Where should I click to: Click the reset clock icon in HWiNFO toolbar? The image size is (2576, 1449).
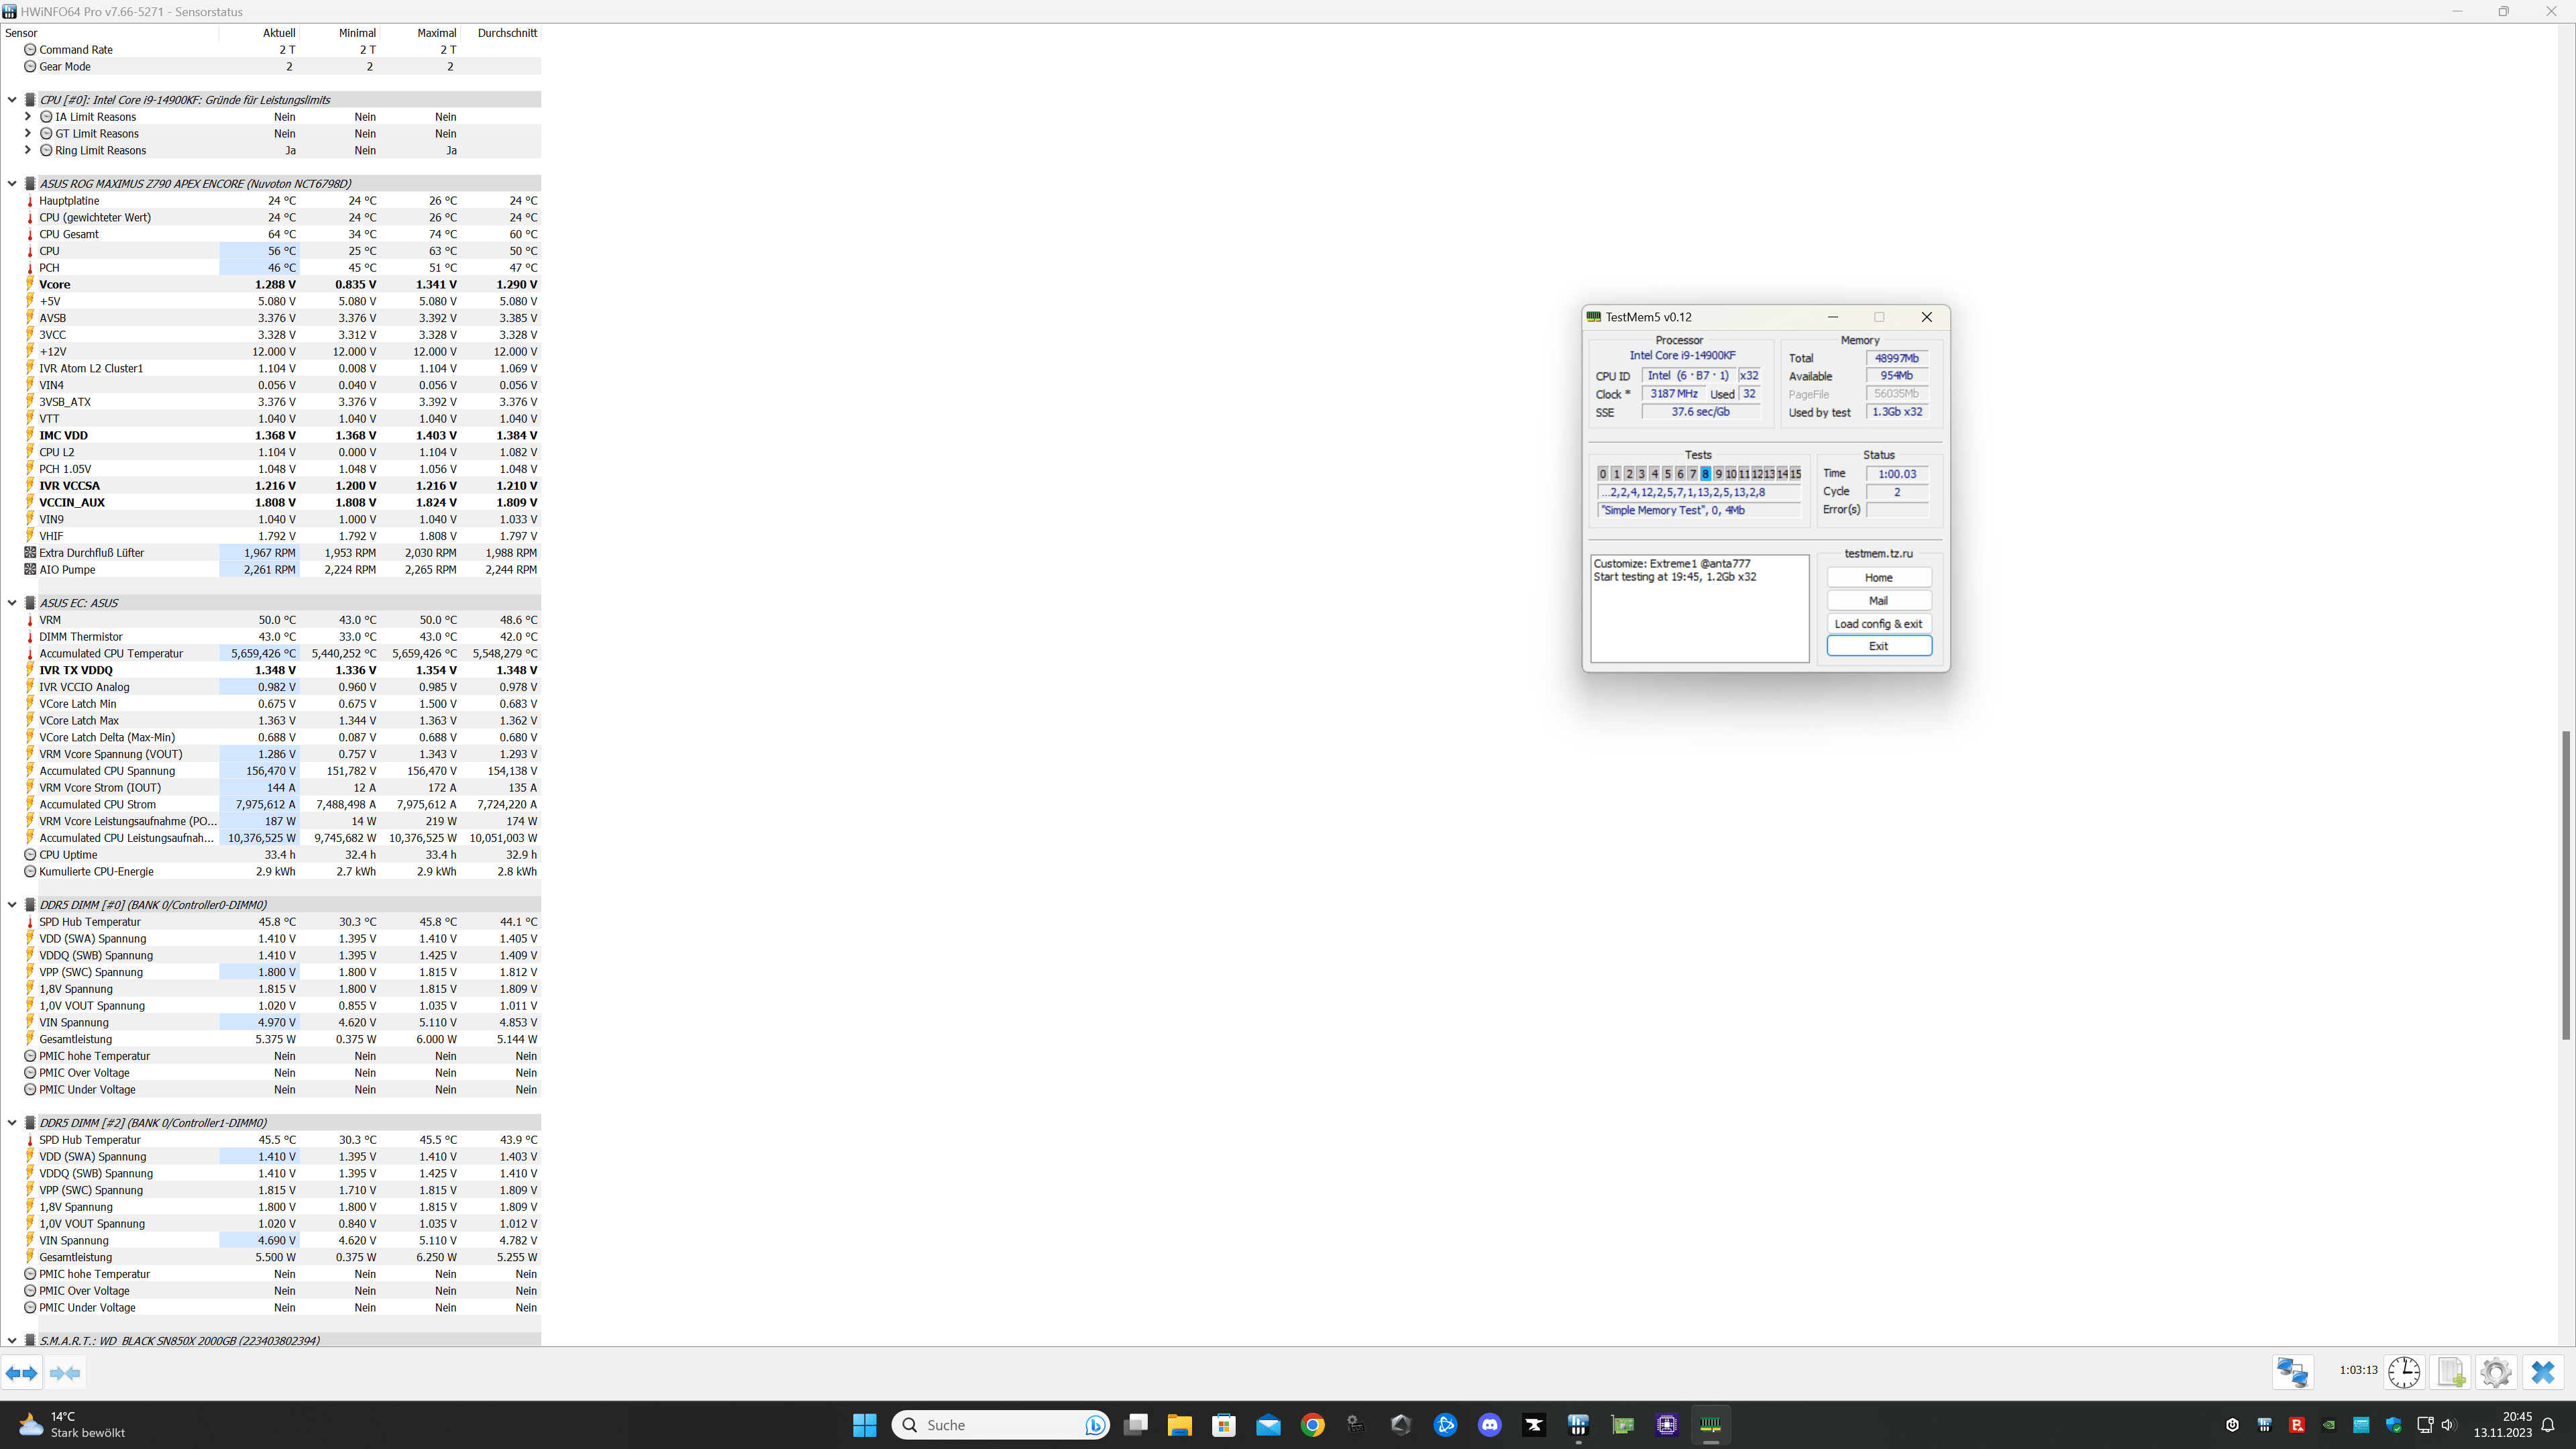[x=2404, y=1372]
